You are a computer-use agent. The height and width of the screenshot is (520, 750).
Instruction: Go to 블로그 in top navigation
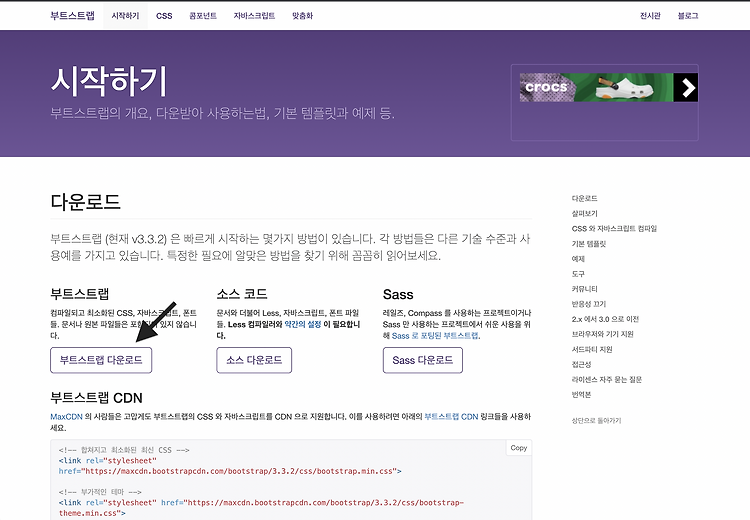[688, 16]
